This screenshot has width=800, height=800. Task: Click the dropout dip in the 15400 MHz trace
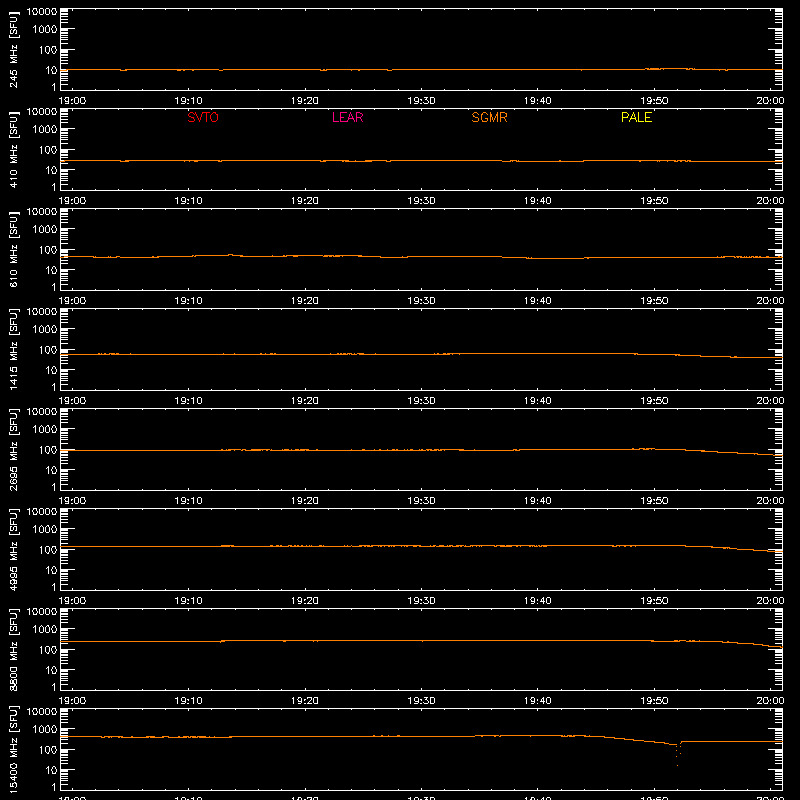[x=678, y=754]
